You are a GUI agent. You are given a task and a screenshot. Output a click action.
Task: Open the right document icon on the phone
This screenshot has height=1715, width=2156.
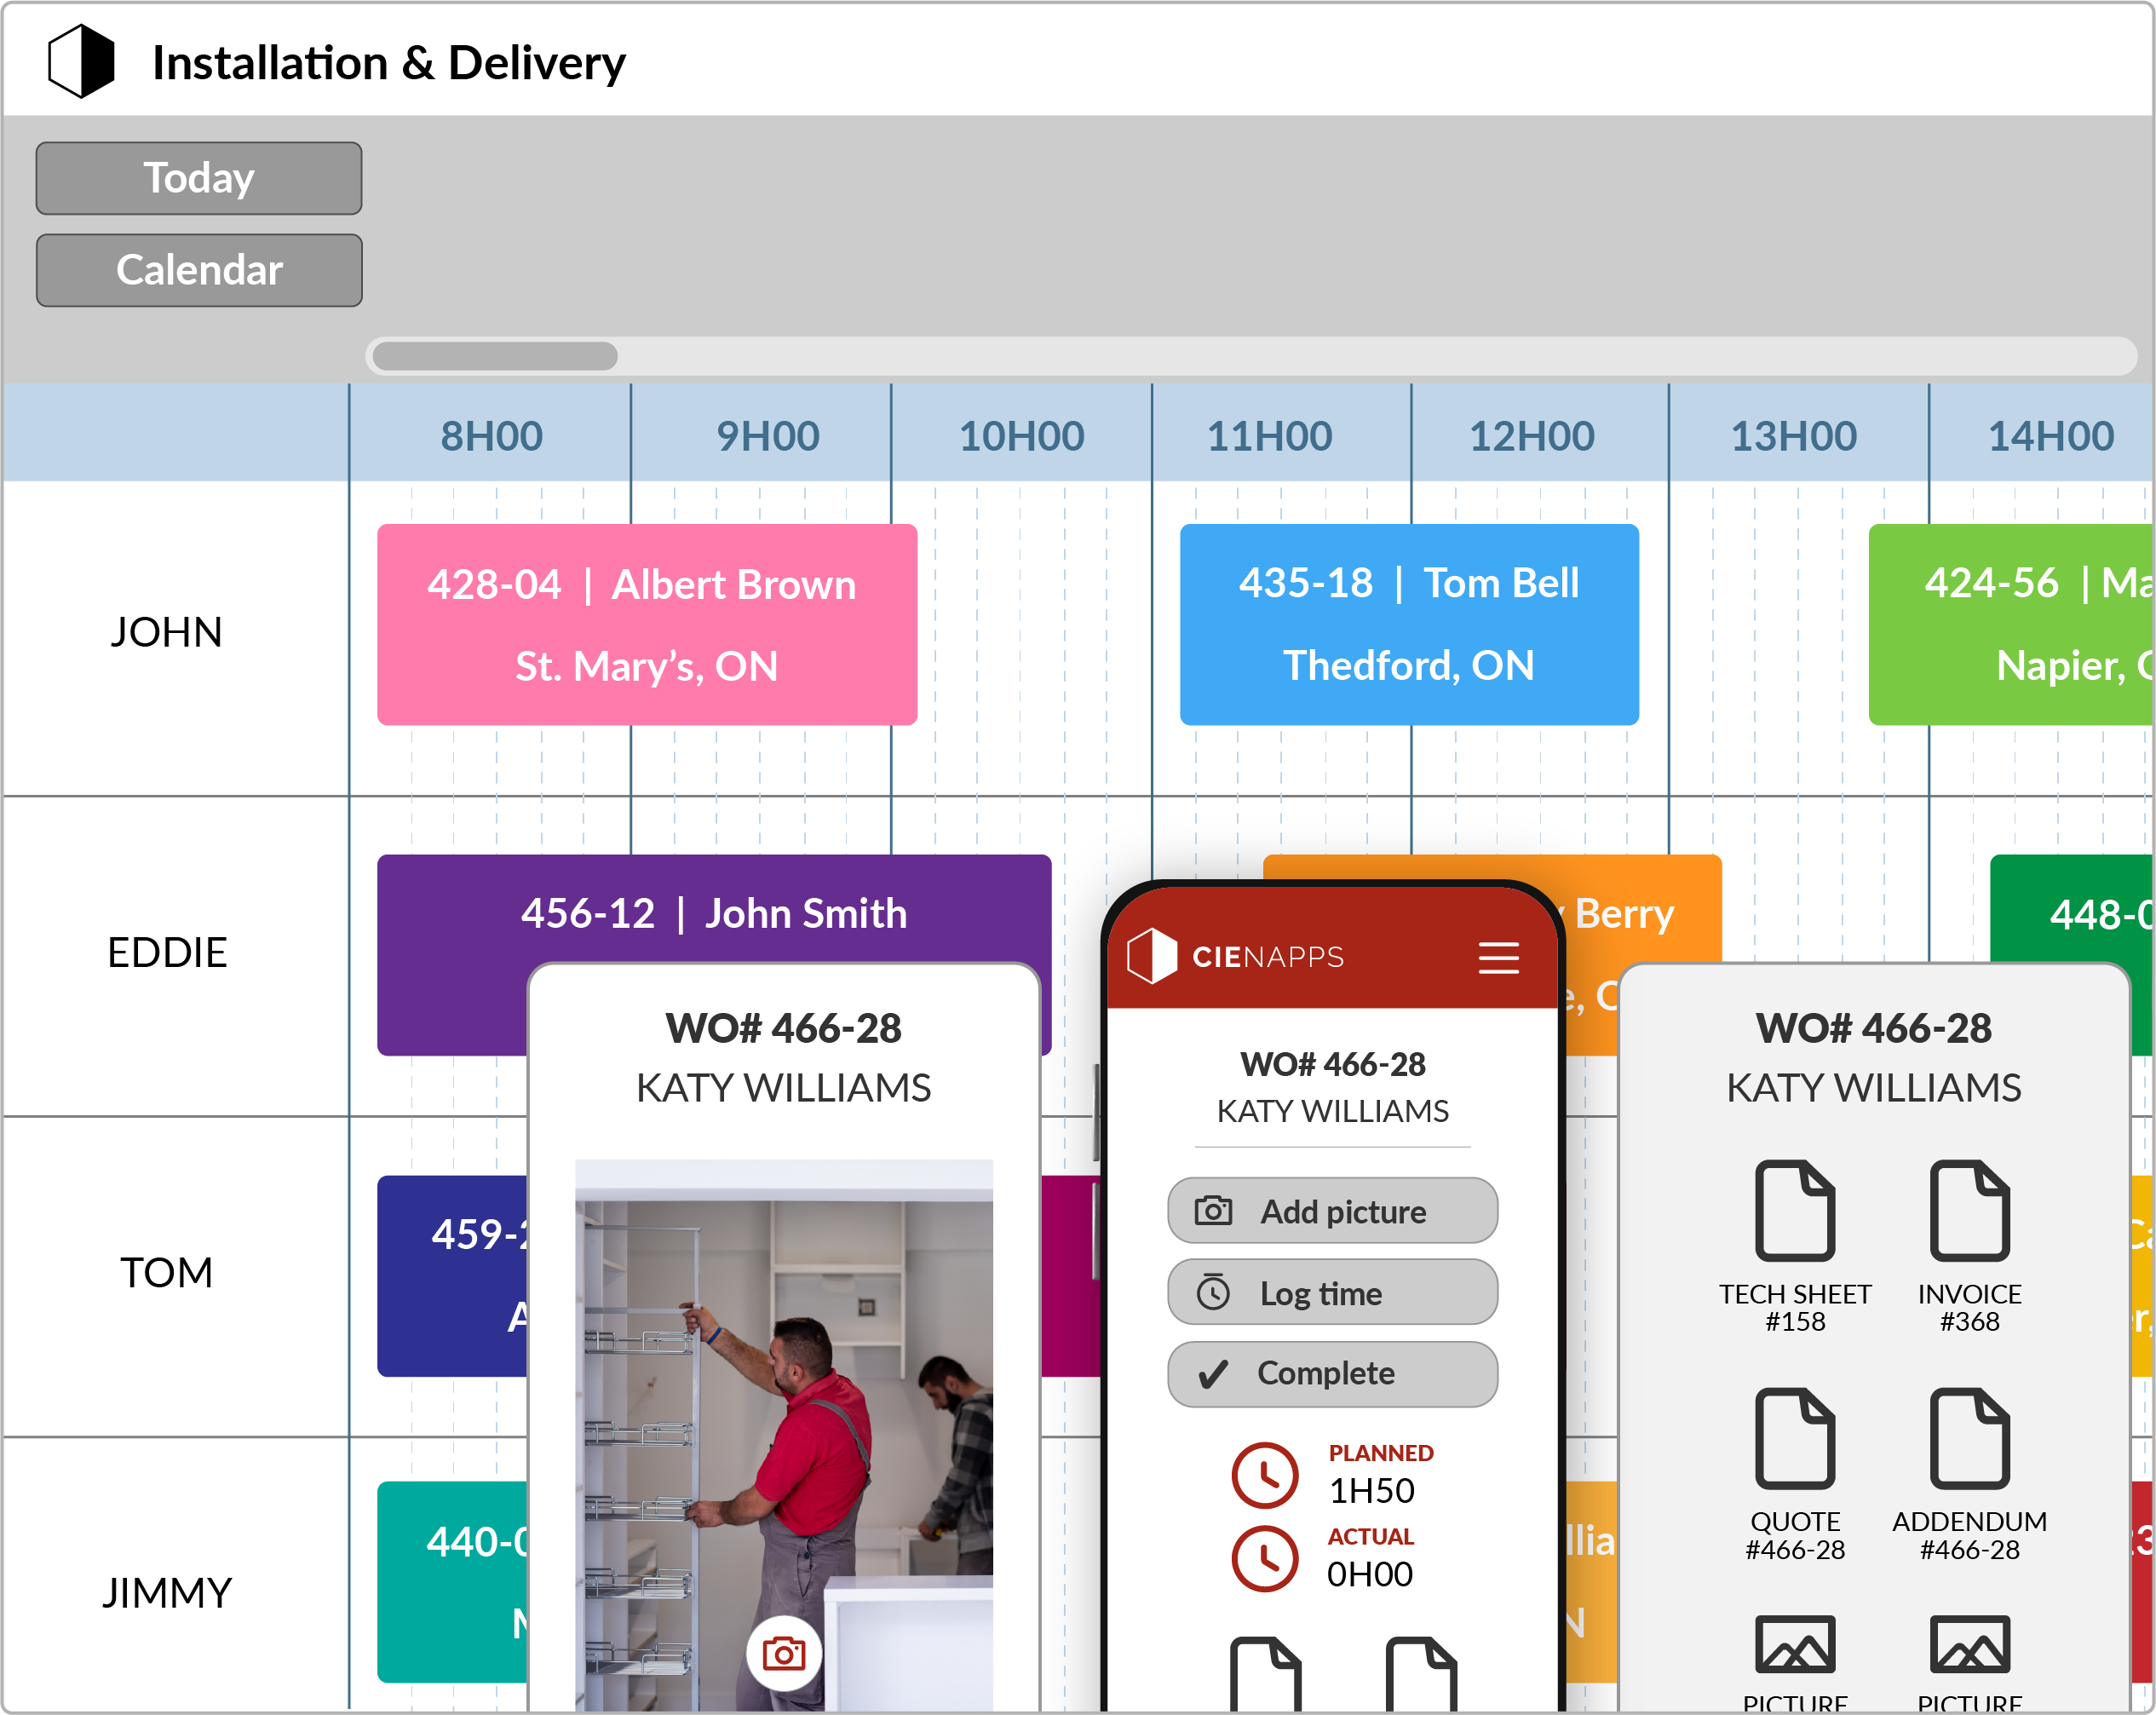click(1421, 1673)
